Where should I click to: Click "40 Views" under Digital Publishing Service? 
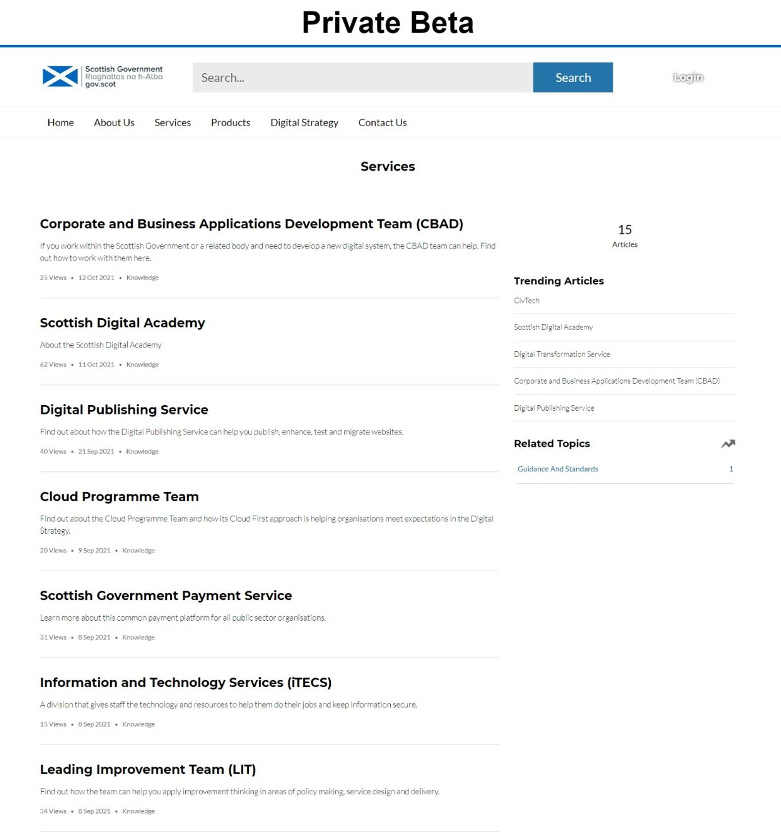coord(53,452)
